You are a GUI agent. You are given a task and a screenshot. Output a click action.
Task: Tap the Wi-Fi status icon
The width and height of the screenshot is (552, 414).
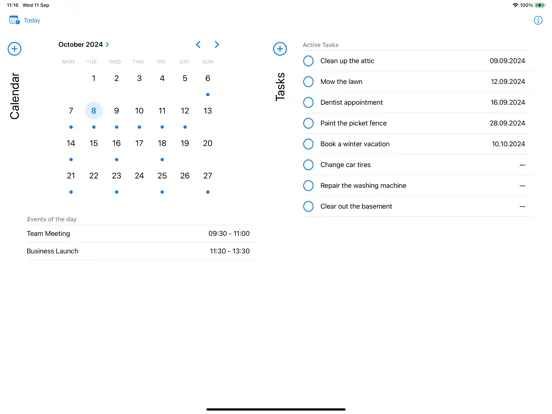[x=515, y=5]
